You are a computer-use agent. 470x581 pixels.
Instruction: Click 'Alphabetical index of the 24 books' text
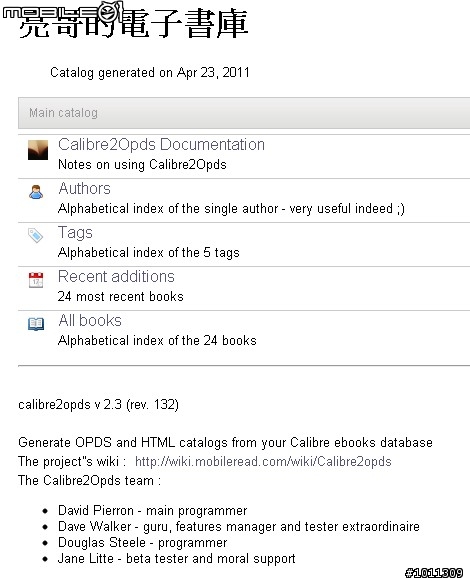(157, 341)
